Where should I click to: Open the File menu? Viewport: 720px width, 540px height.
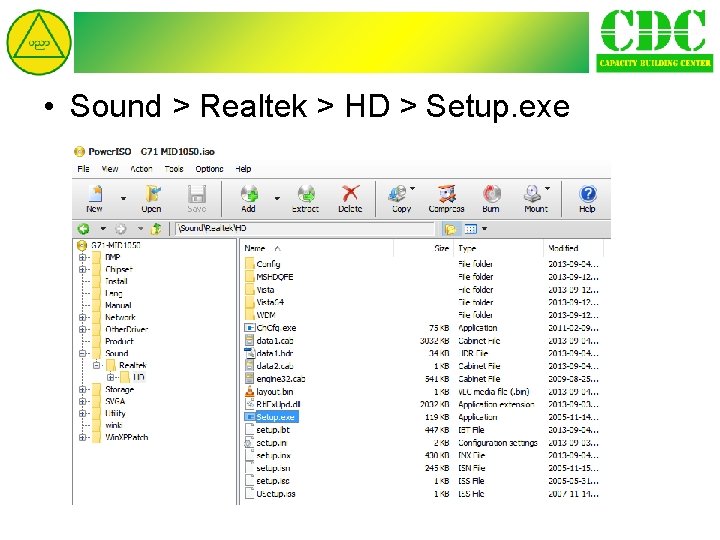click(84, 169)
